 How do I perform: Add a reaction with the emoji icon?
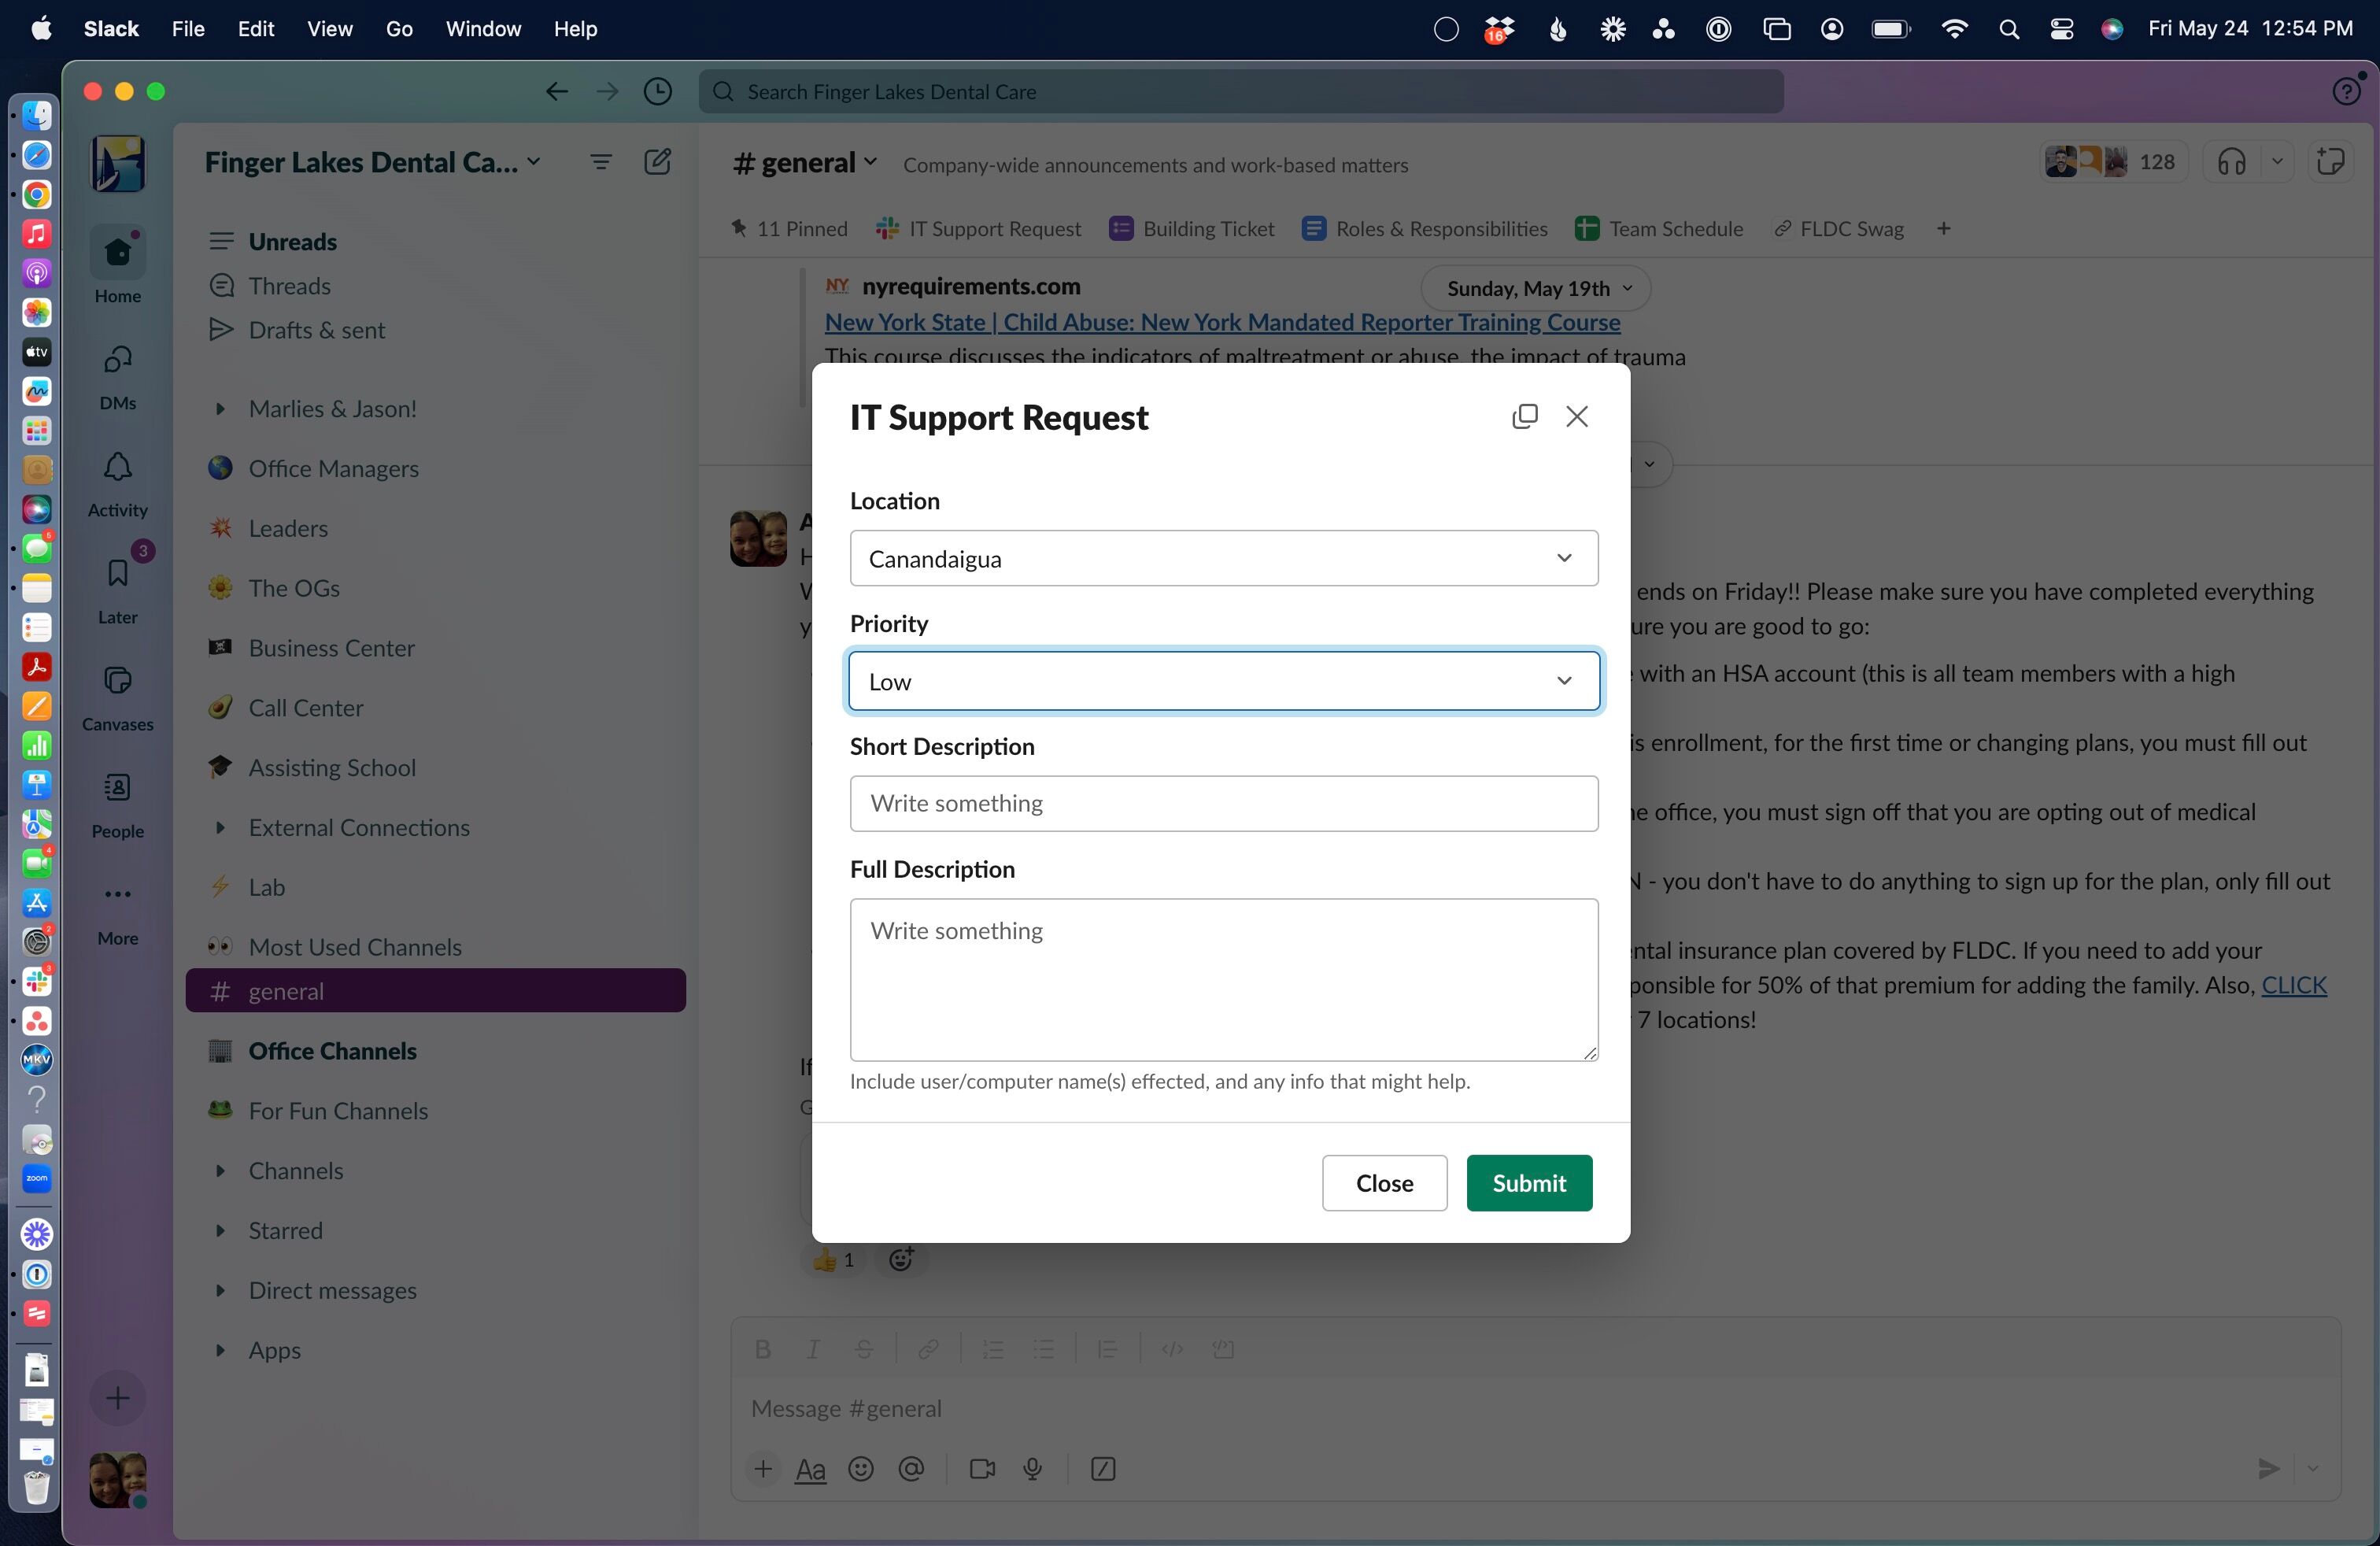(901, 1259)
